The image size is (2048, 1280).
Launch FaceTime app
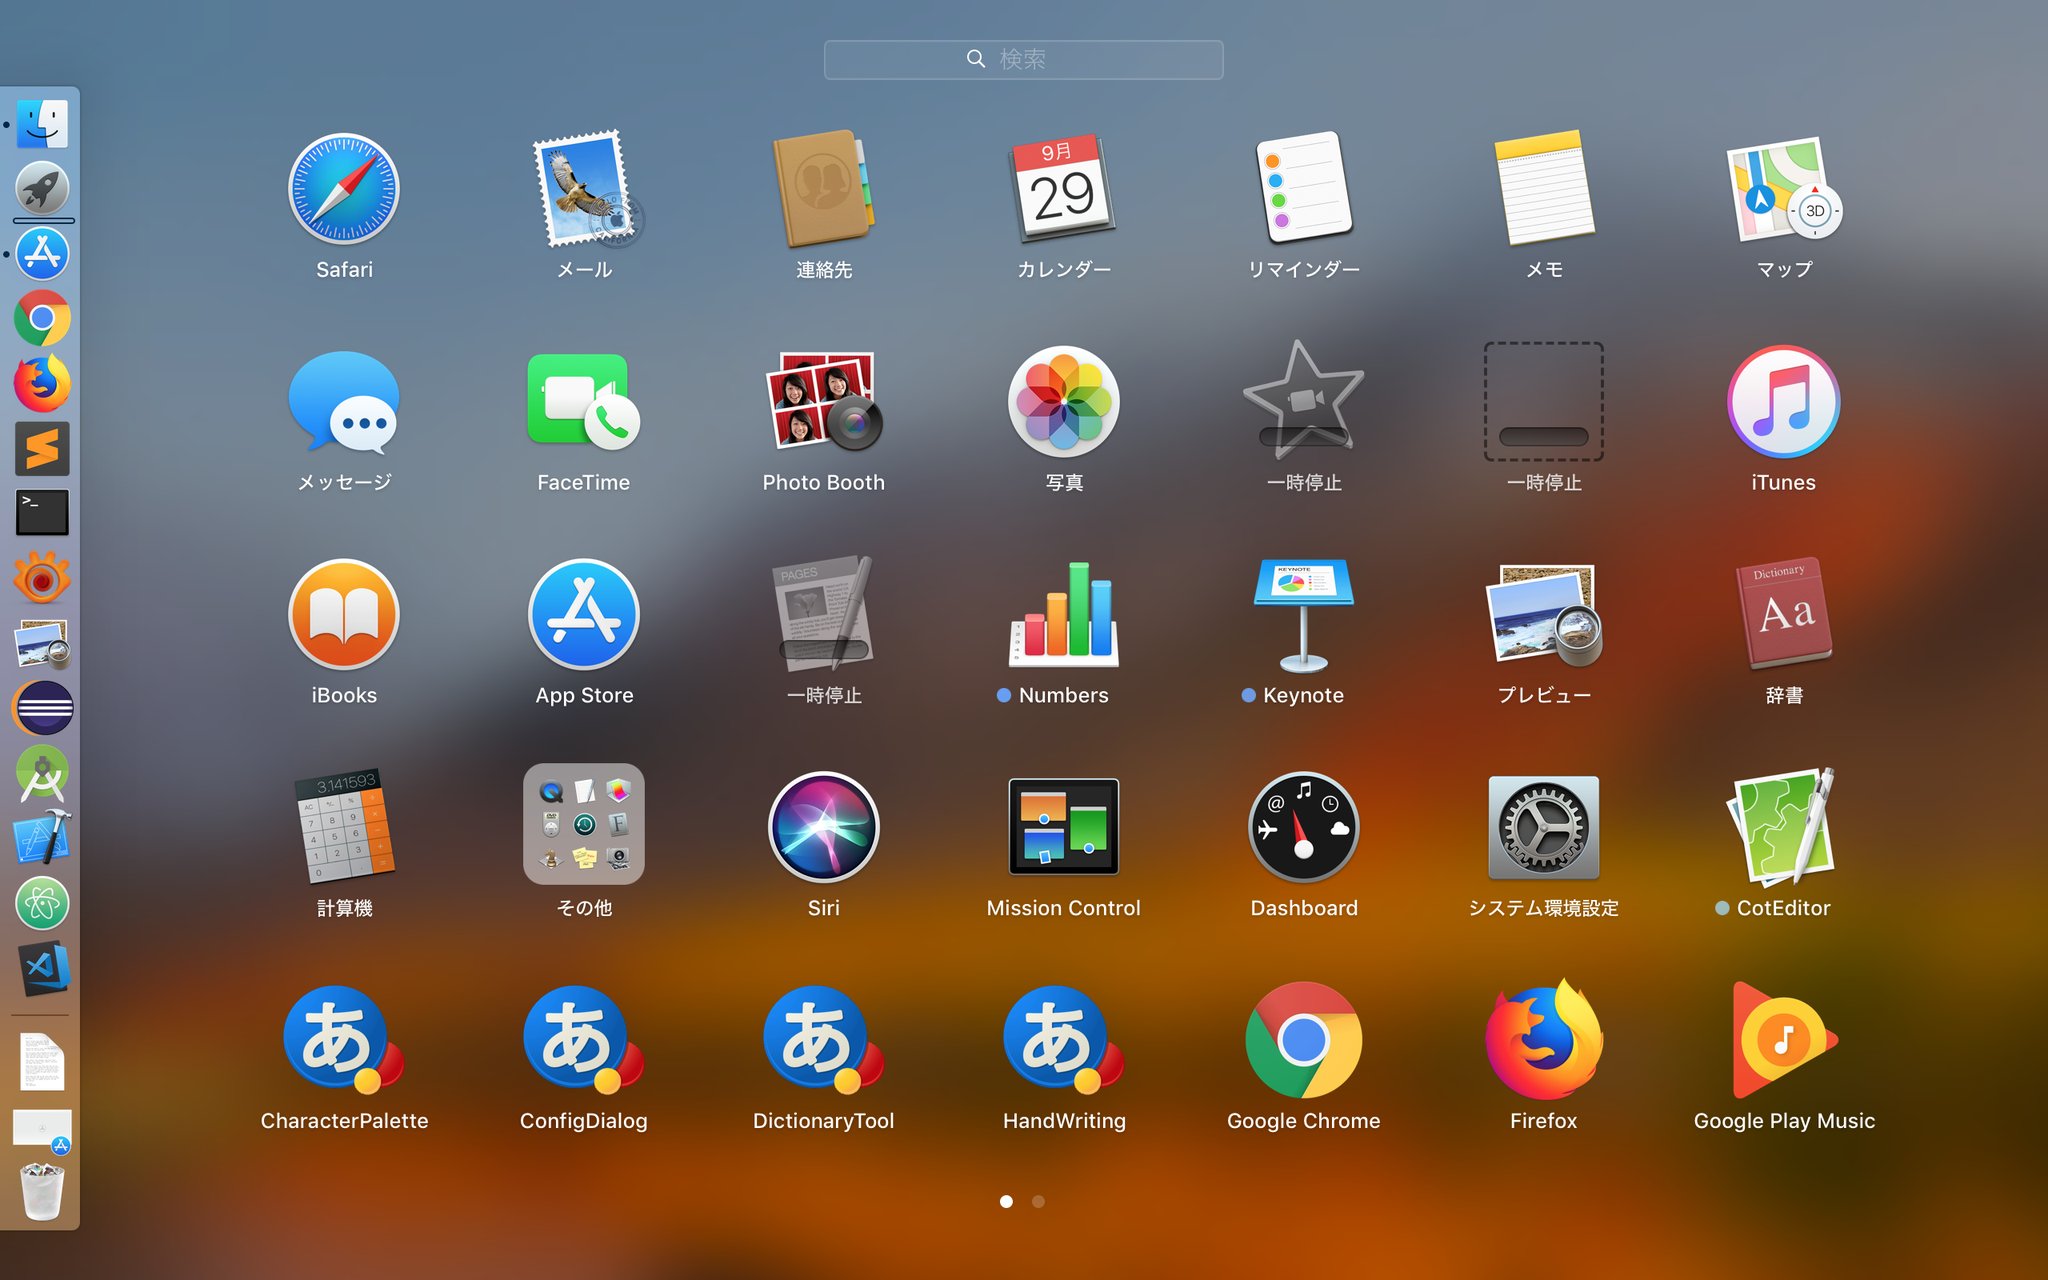[x=583, y=402]
